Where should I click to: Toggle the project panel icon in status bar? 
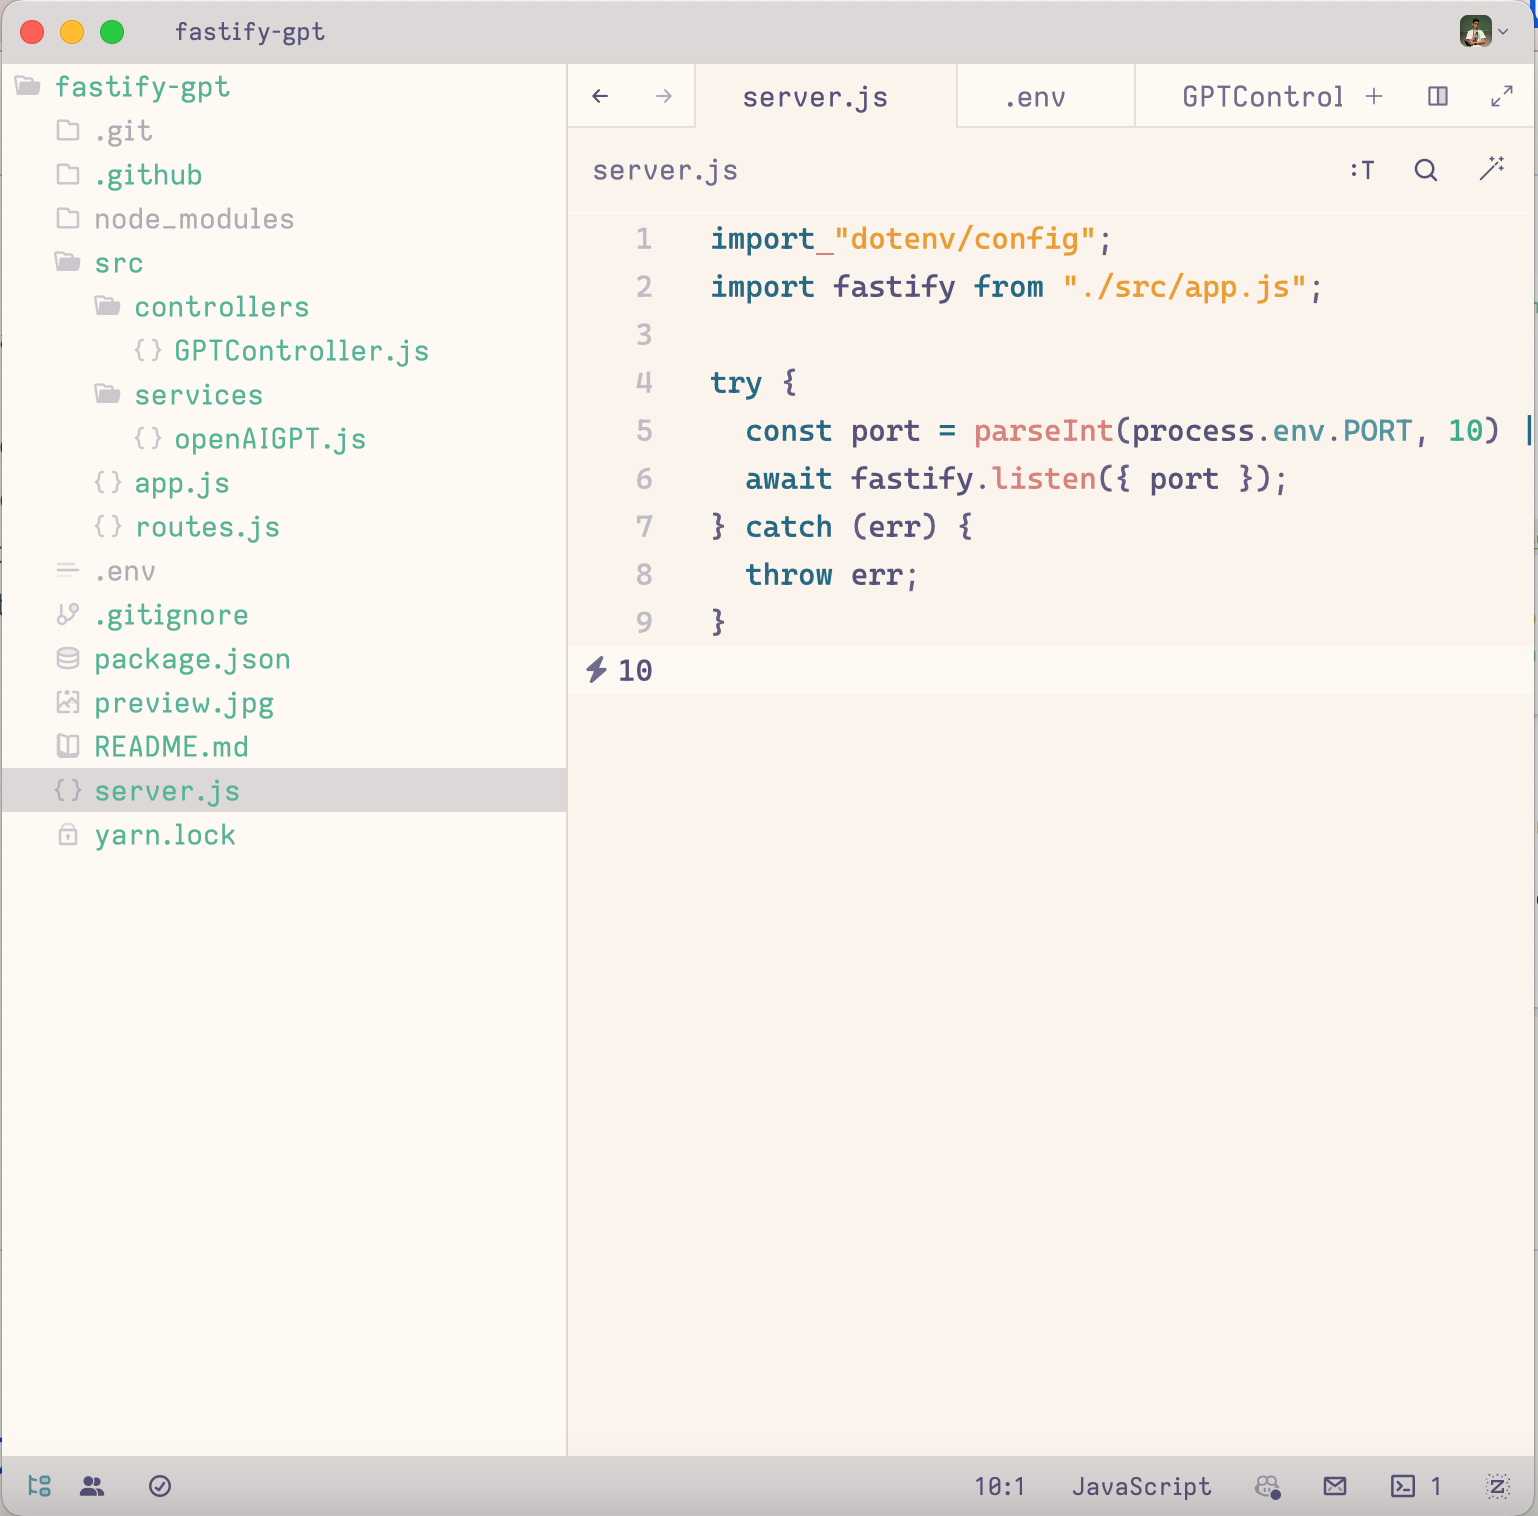tap(39, 1486)
